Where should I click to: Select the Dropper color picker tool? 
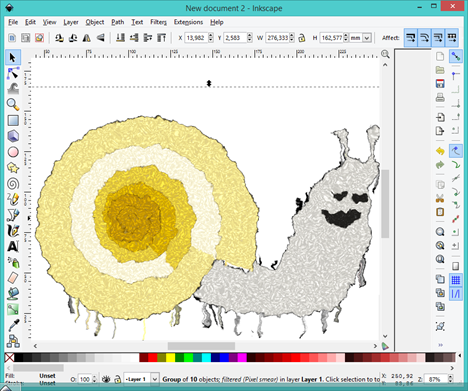[13, 325]
